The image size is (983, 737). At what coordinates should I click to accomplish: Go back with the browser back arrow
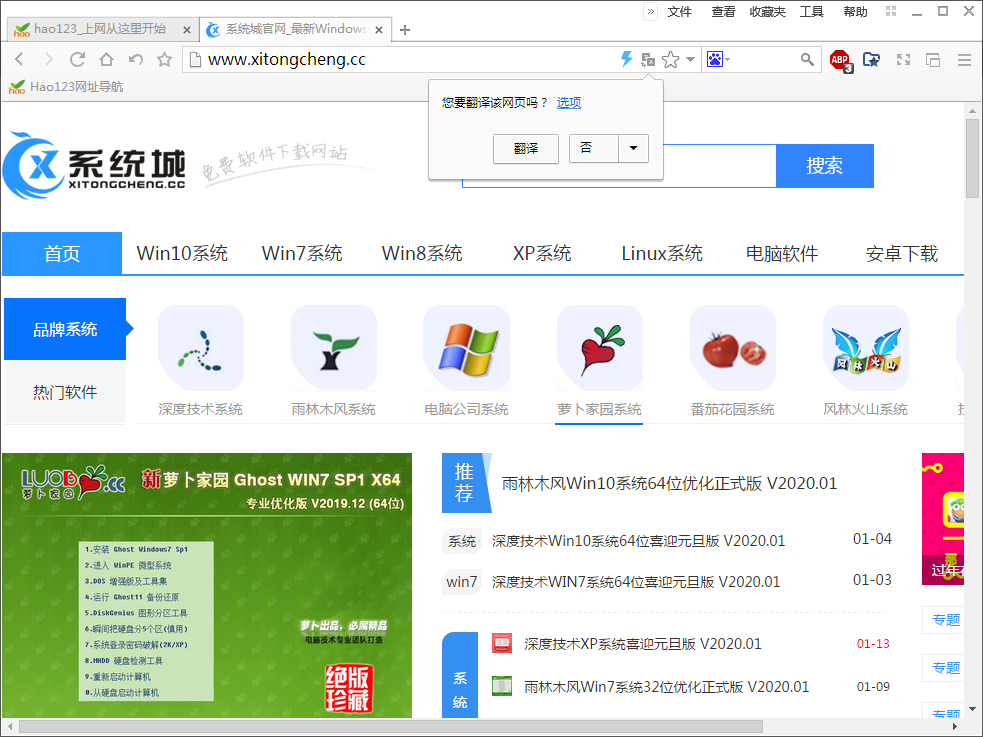tap(19, 60)
